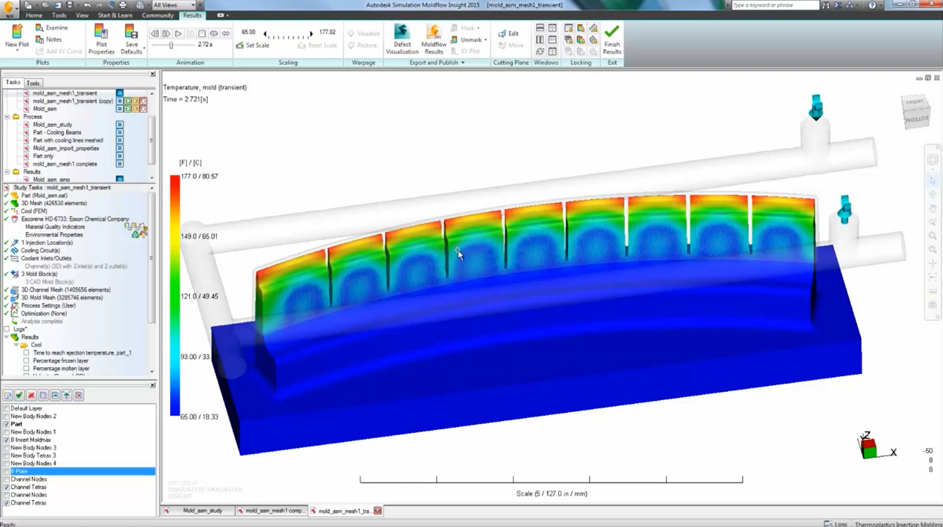This screenshot has height=527, width=943.
Task: Open the Start & Learn ribbon tab
Action: tap(115, 15)
